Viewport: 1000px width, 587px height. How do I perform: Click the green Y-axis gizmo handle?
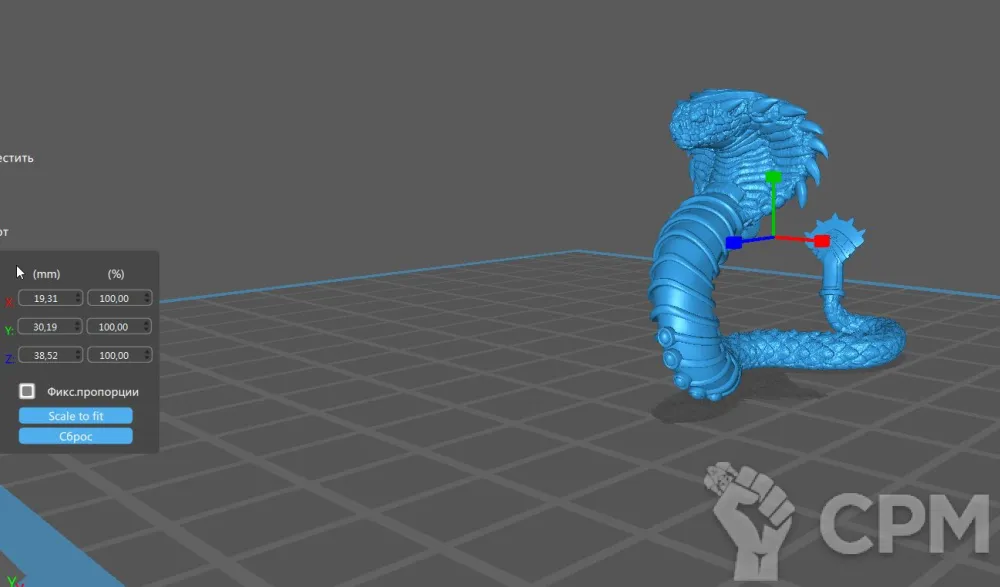772,177
